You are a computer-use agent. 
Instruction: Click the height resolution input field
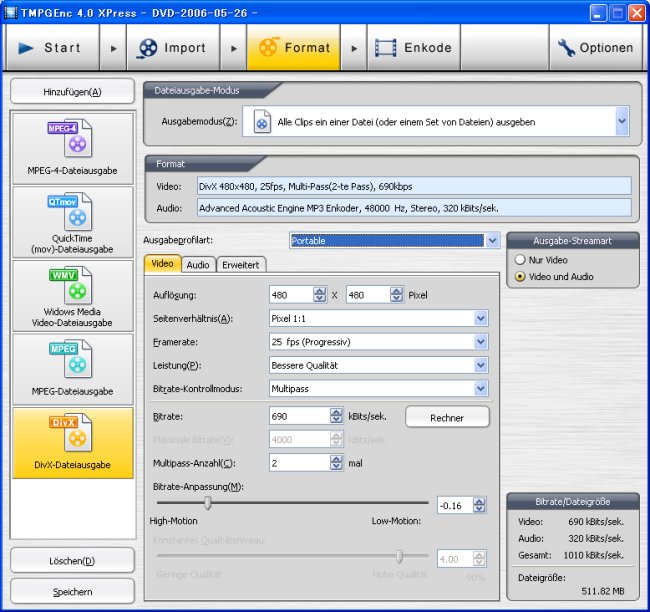point(368,295)
